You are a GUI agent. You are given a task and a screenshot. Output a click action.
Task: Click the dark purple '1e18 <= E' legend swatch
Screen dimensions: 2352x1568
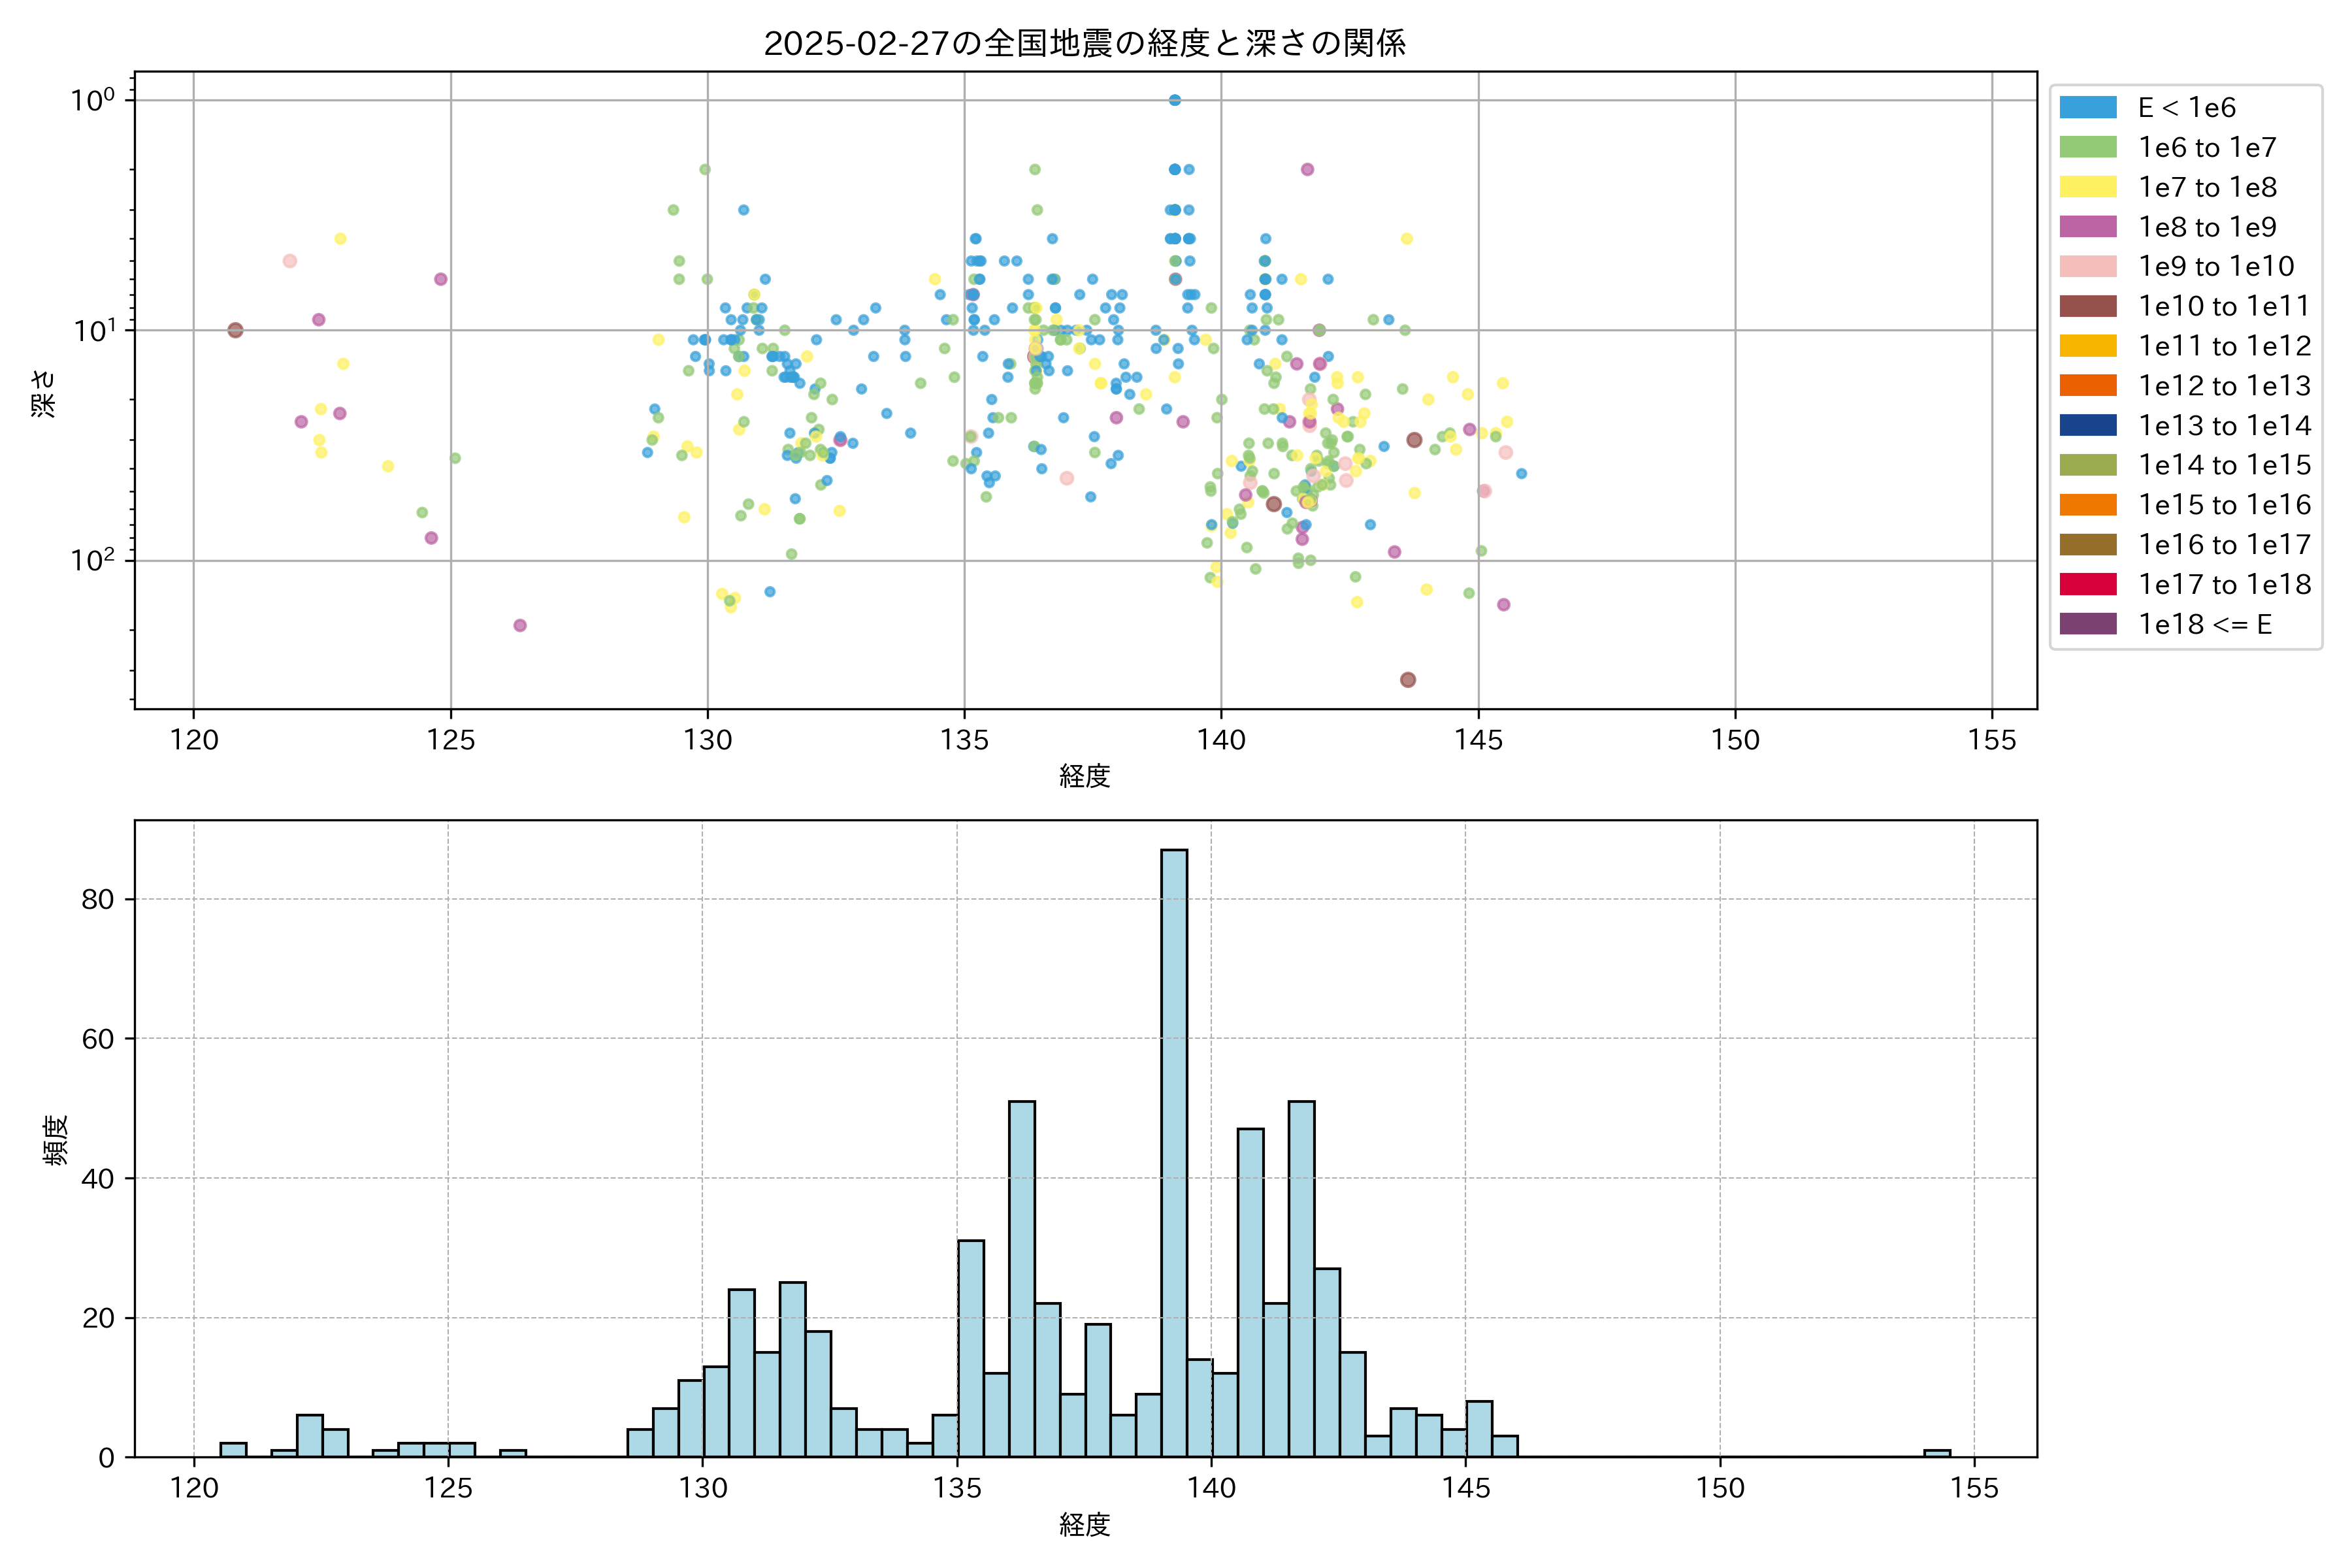click(2088, 624)
